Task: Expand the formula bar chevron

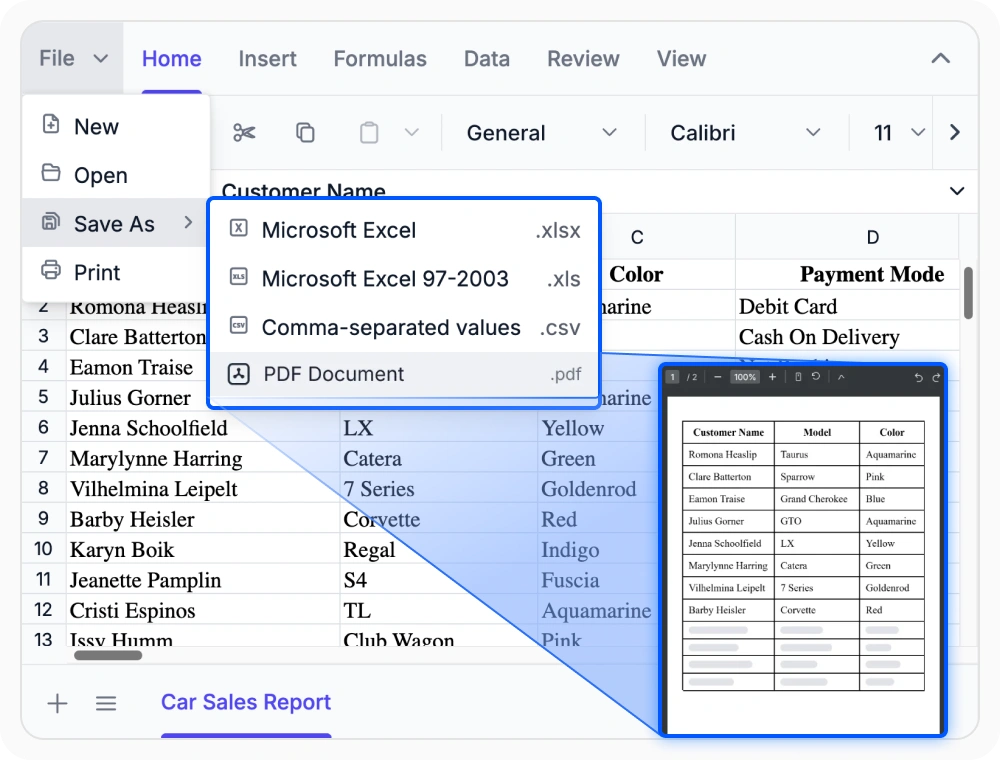Action: point(957,191)
